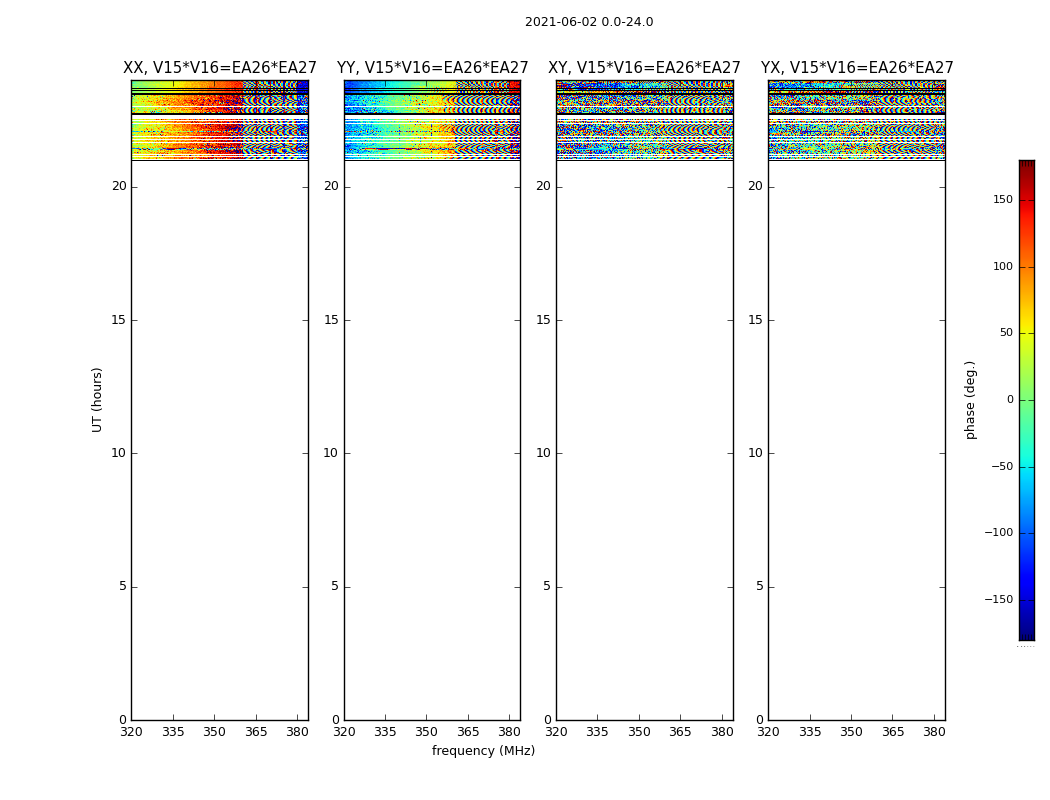Viewport: 1050px width, 800px height.
Task: Click the 'phase (deg.)' colorbar label
Action: coord(970,400)
